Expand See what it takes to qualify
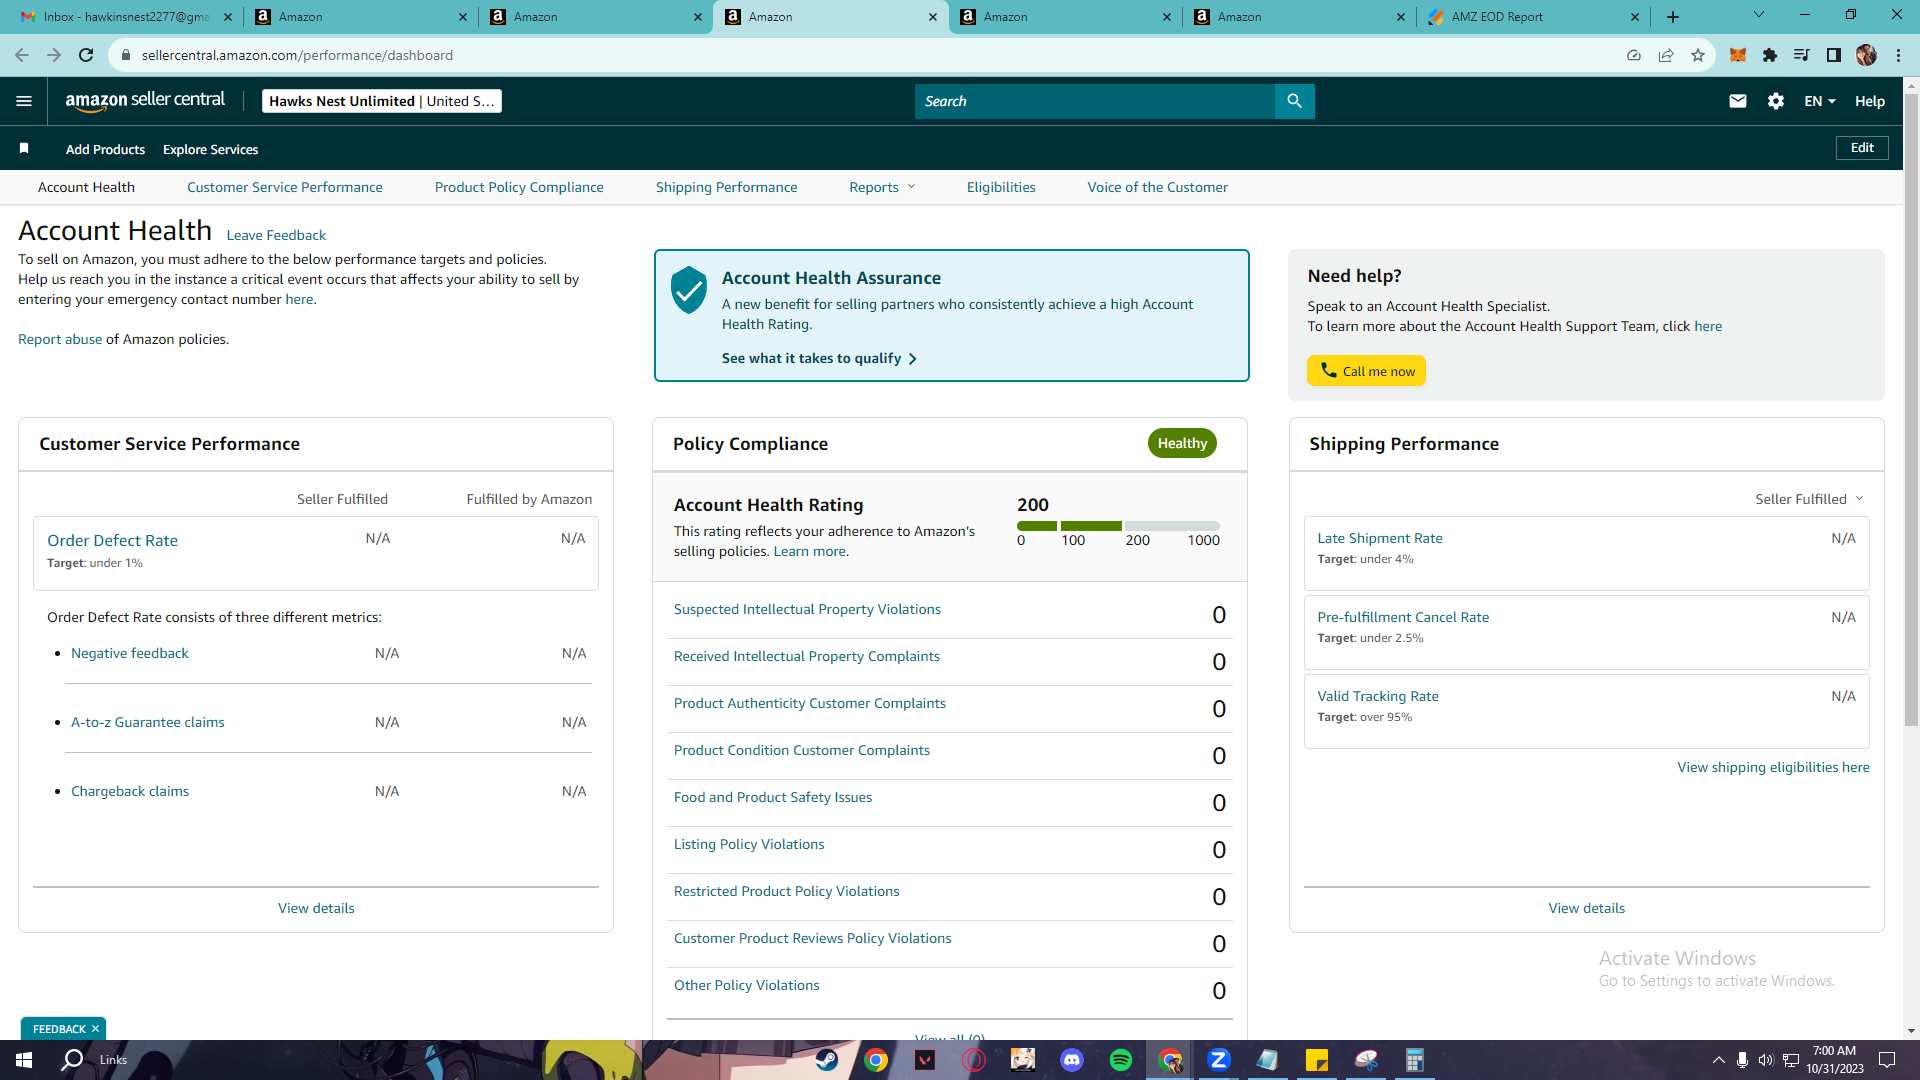1920x1080 pixels. point(819,358)
